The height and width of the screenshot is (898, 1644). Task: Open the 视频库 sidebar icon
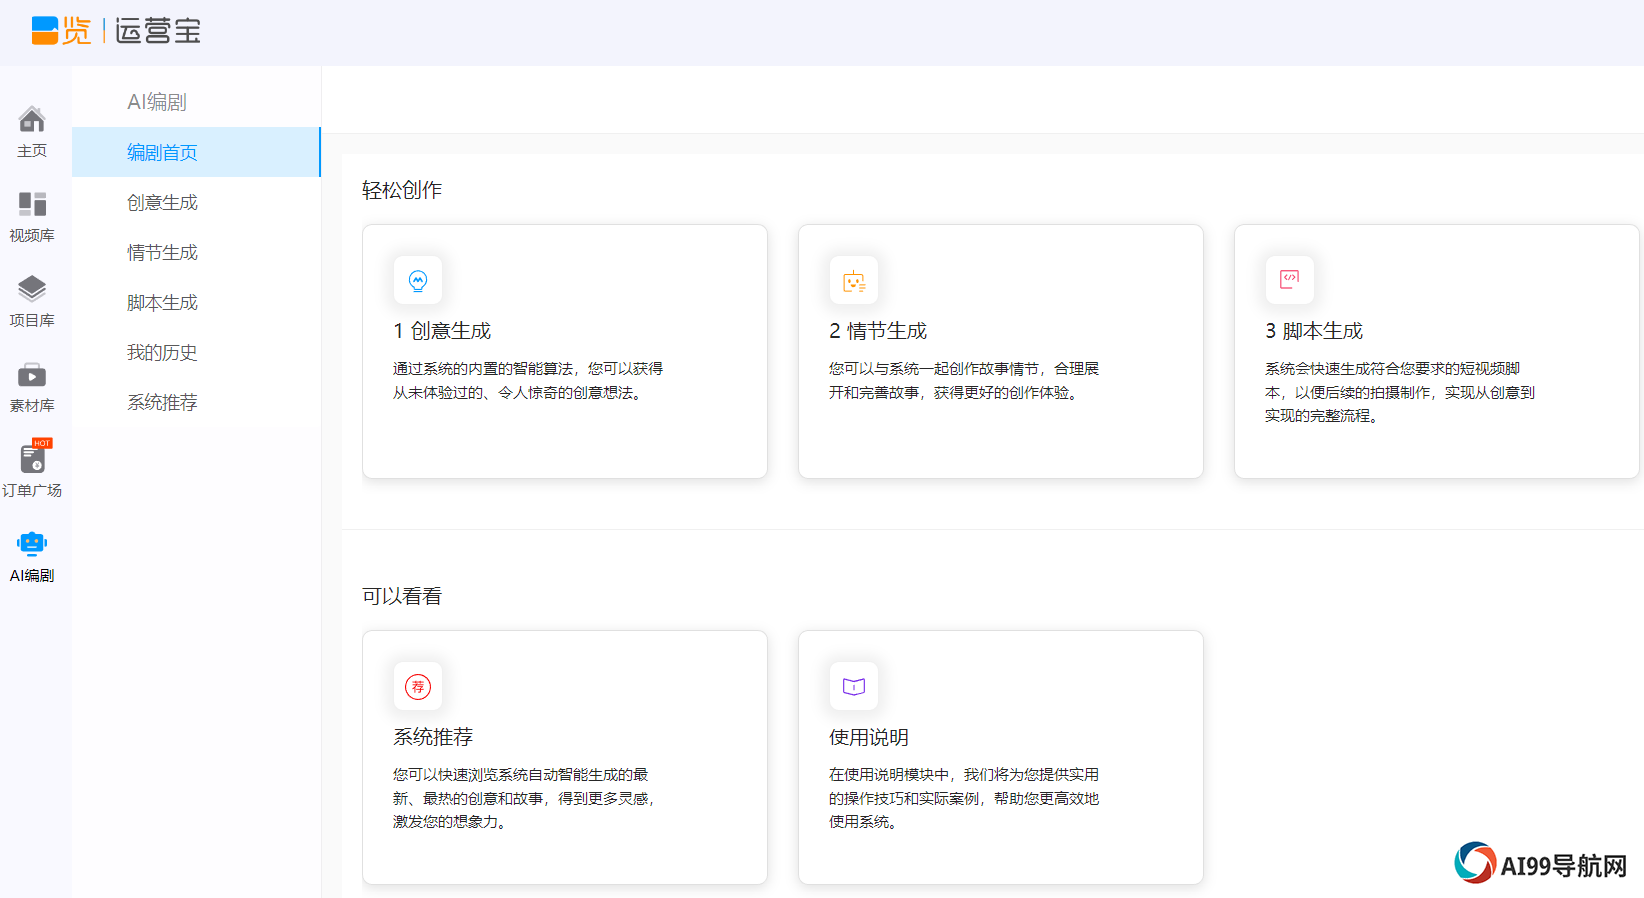pos(32,204)
